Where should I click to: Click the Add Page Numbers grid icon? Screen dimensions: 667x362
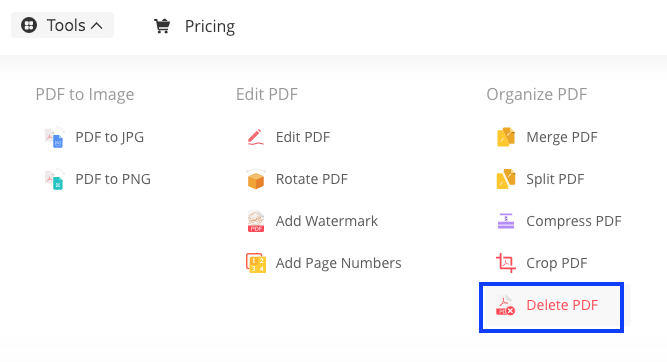click(x=256, y=263)
